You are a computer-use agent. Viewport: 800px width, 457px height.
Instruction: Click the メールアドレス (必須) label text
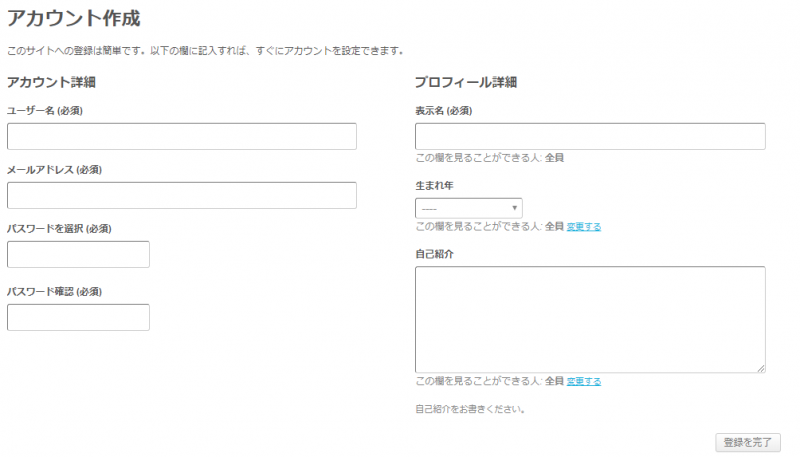point(54,170)
